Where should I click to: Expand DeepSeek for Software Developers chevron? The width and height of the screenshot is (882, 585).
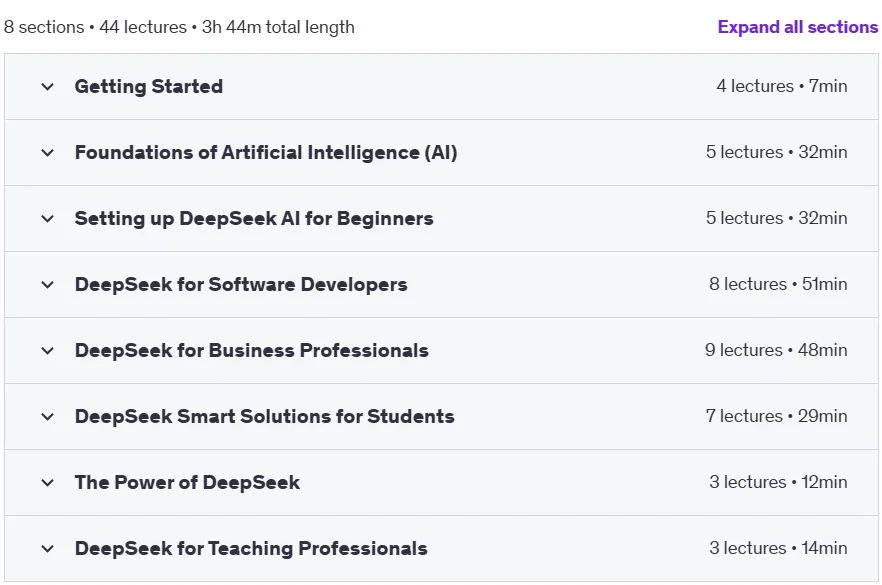(x=48, y=285)
